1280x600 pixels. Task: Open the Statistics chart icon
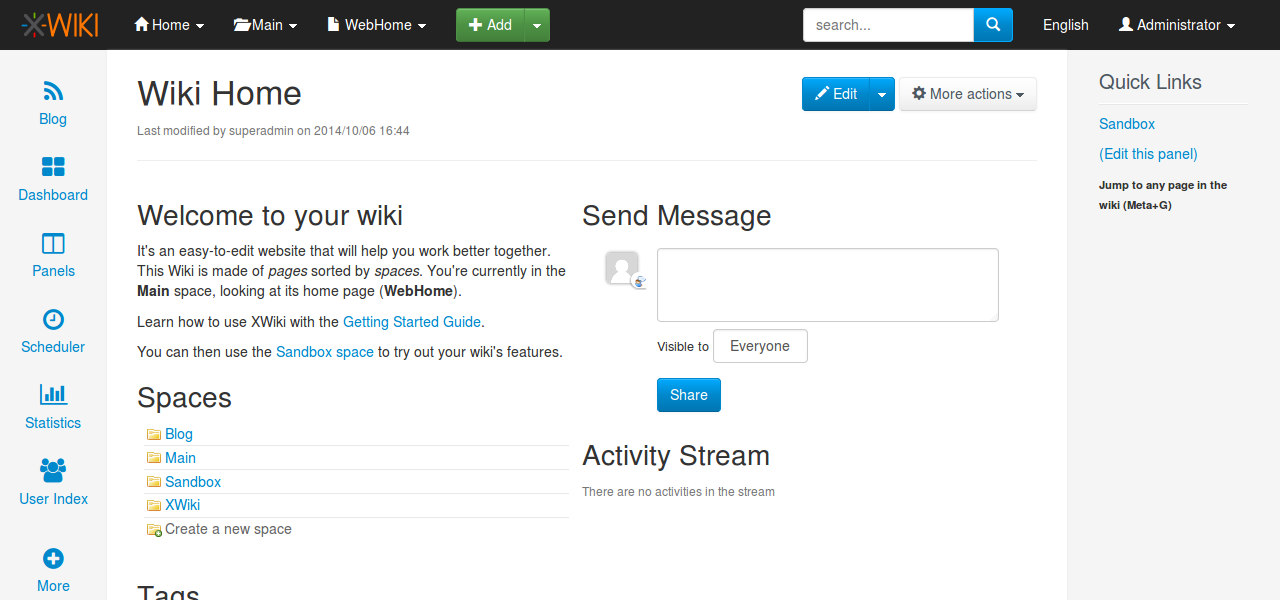point(53,395)
